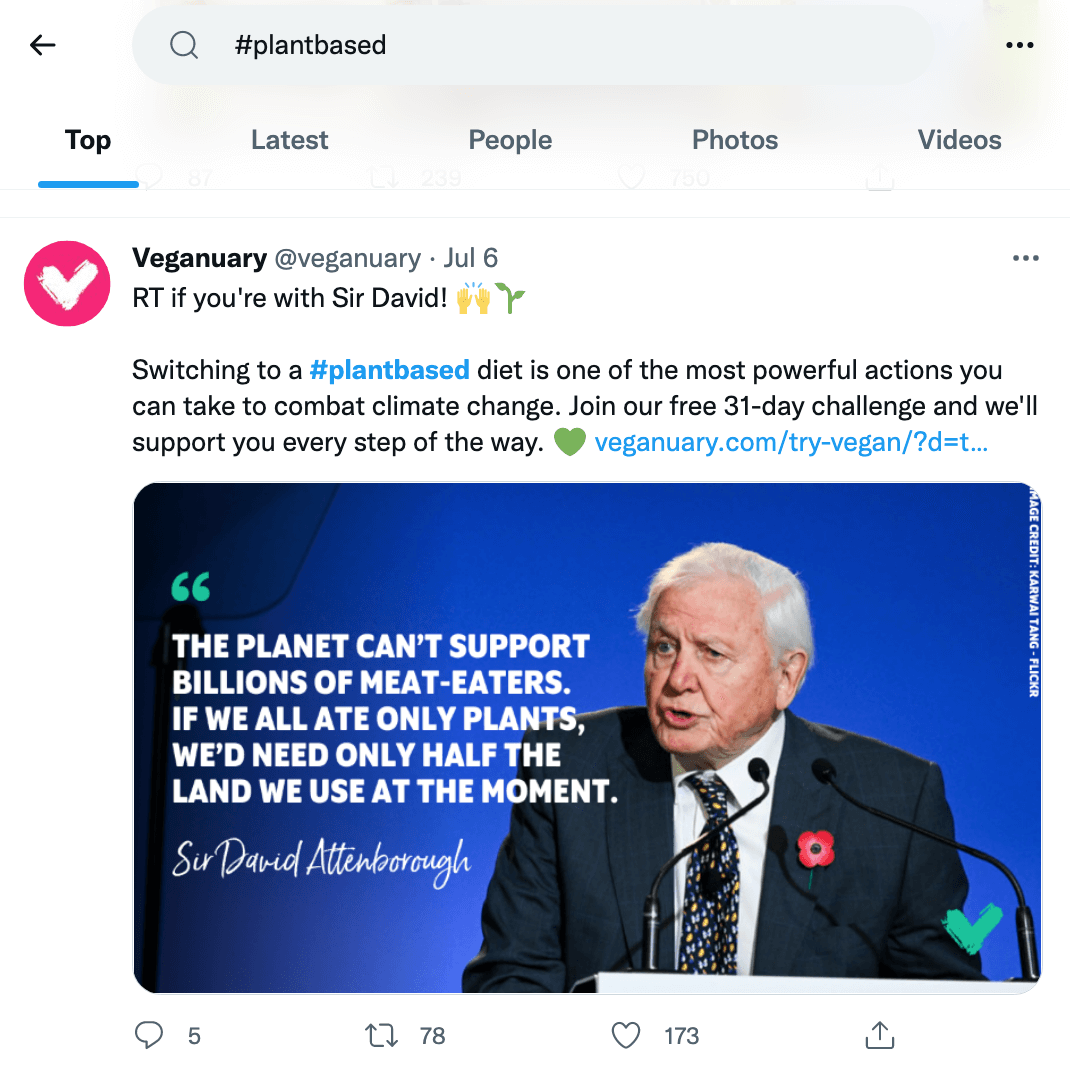This screenshot has width=1070, height=1070.
Task: Click the #plantbased hashtag link
Action: point(389,370)
